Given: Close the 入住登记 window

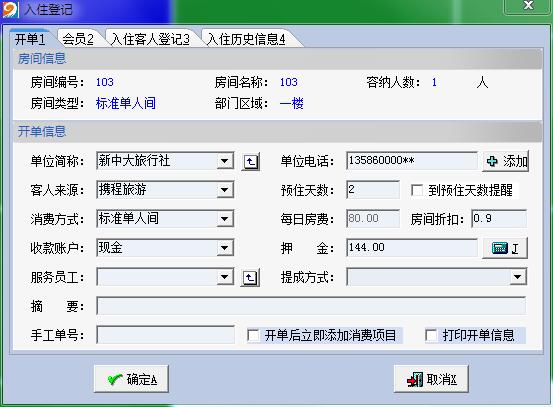Looking at the screenshot, I should point(528,6).
